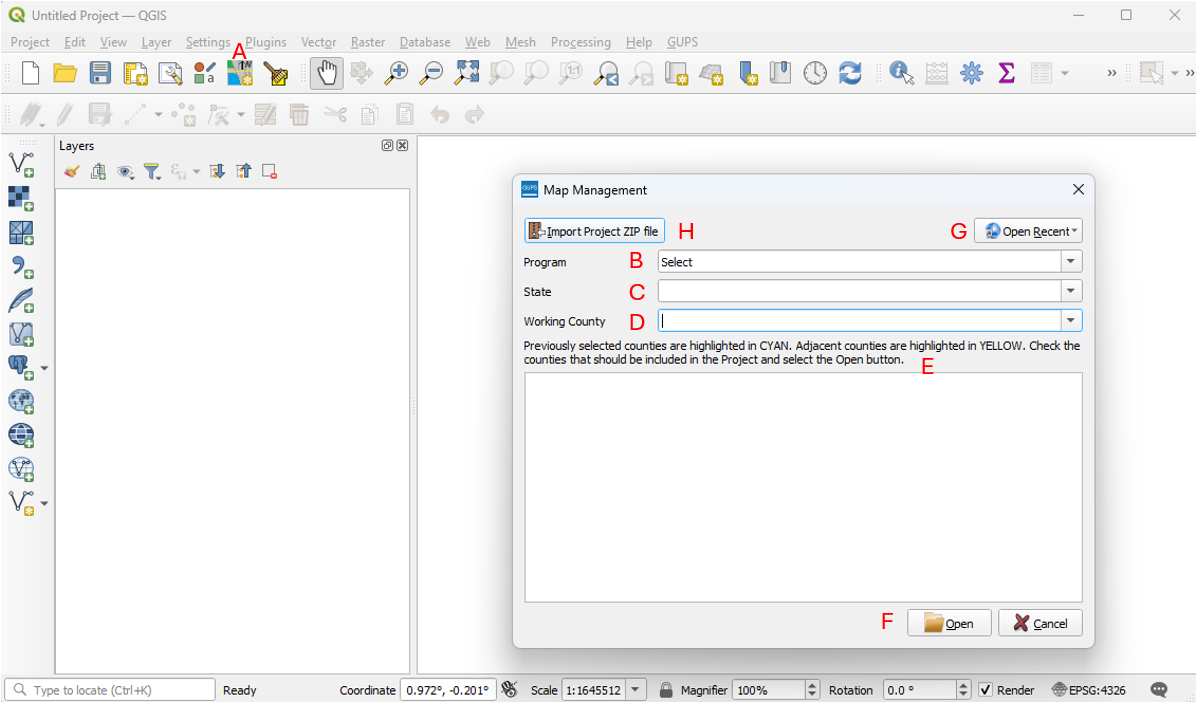This screenshot has width=1197, height=703.
Task: Click the Identify Features tool
Action: [901, 73]
